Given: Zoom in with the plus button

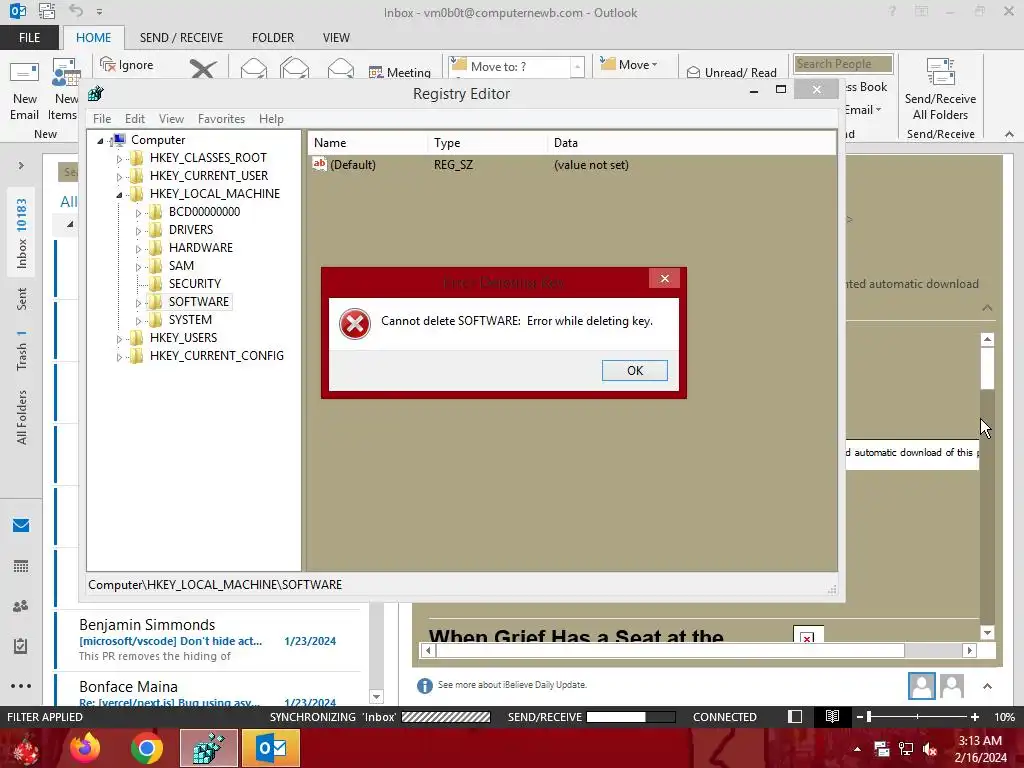Looking at the screenshot, I should 974,717.
